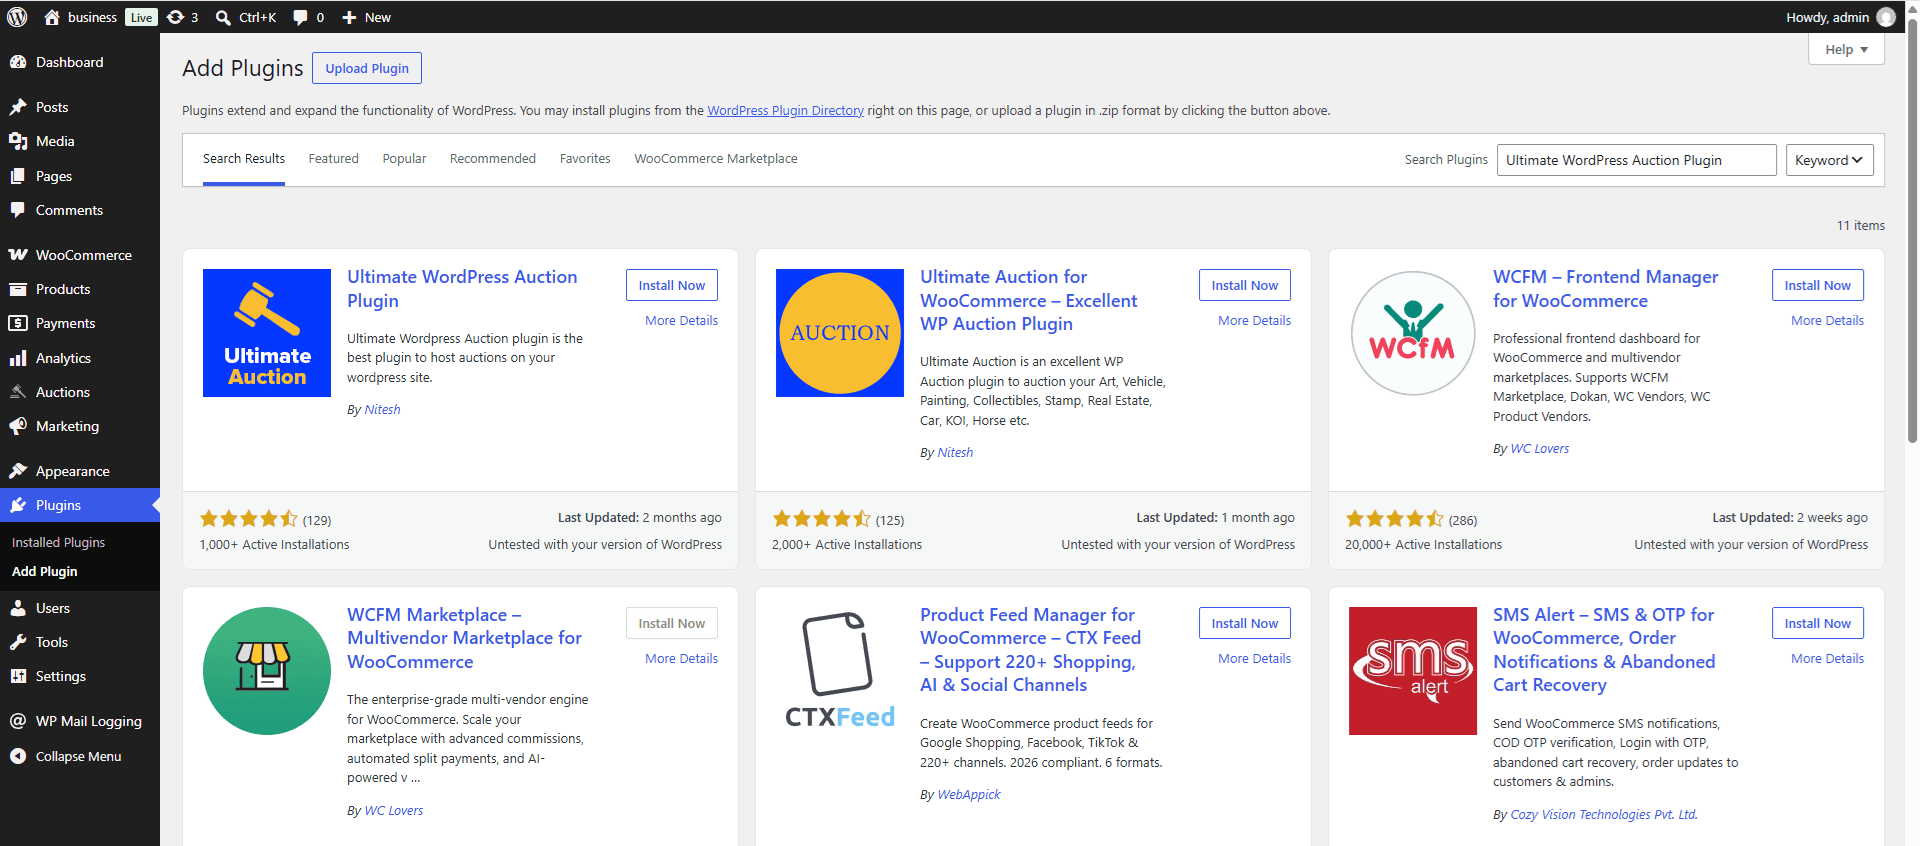Switch to the Popular tab
The height and width of the screenshot is (846, 1920).
[x=404, y=159]
